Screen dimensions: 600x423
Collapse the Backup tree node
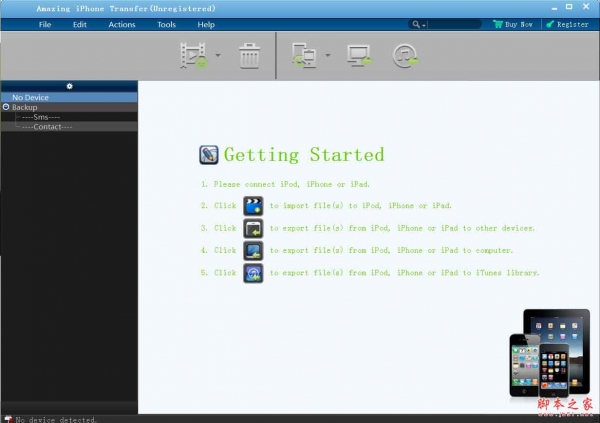point(6,107)
